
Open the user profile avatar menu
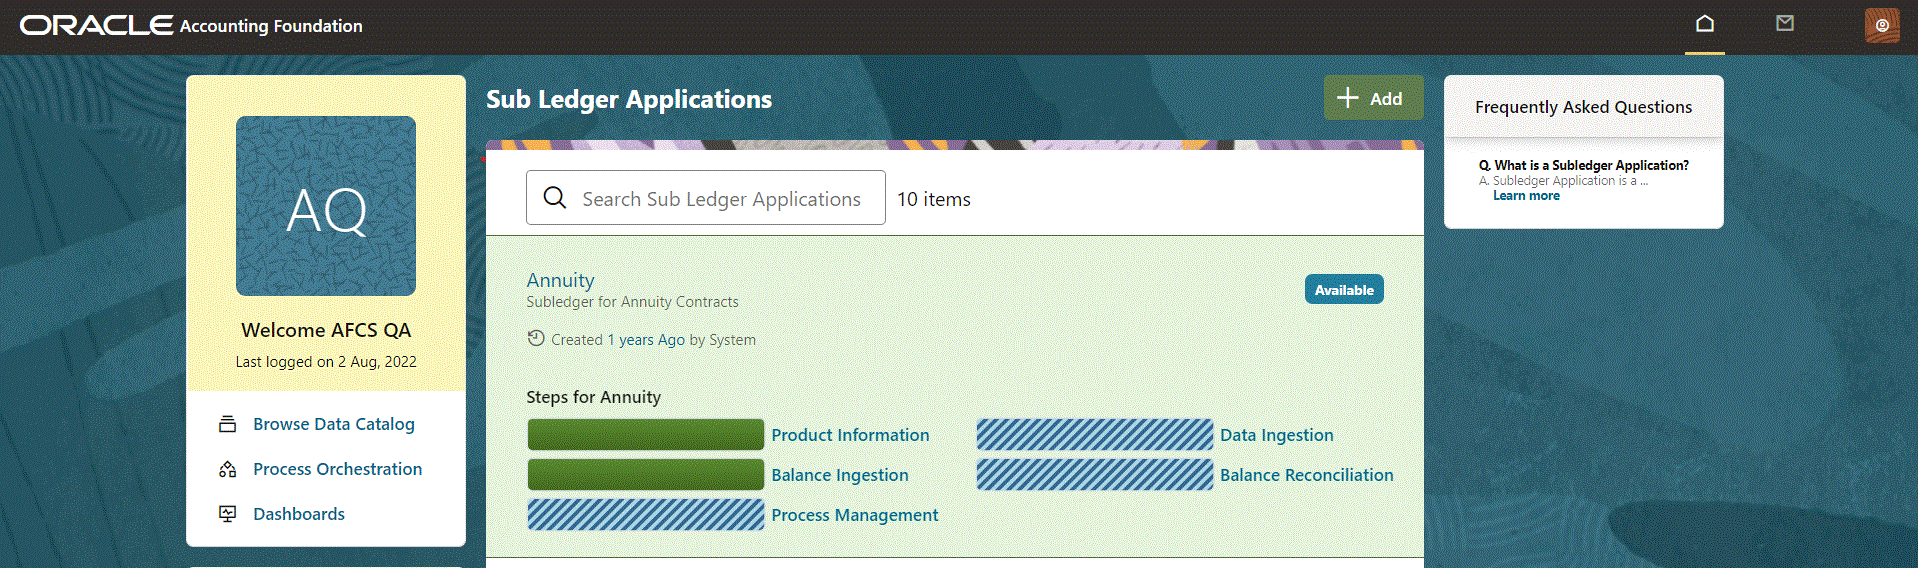(1882, 25)
